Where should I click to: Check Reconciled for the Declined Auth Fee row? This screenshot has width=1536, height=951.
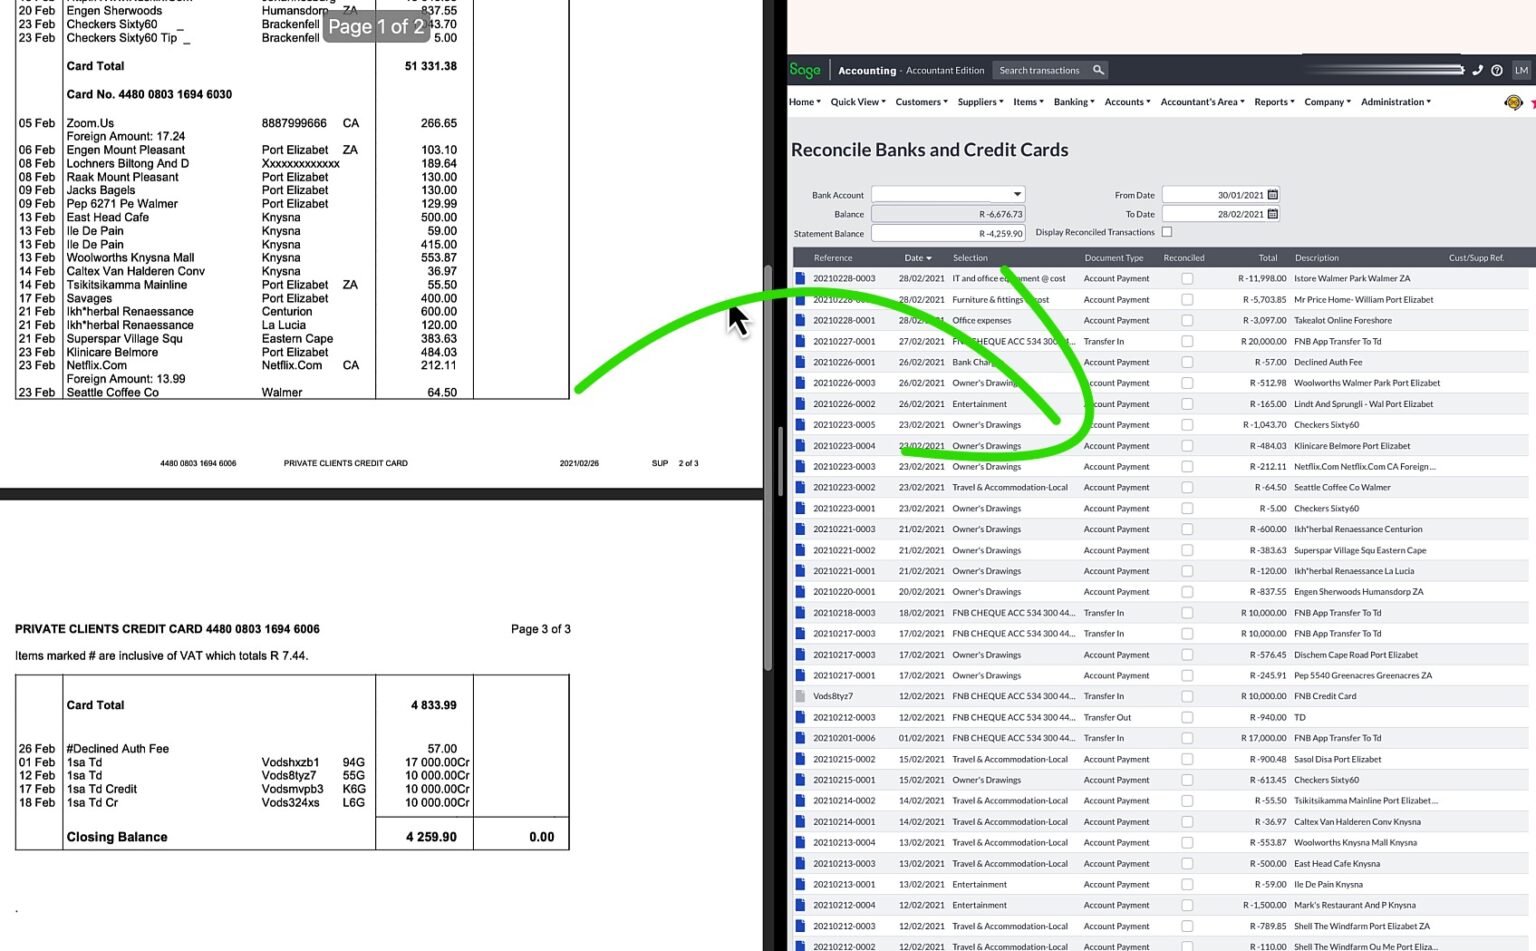(x=1186, y=361)
